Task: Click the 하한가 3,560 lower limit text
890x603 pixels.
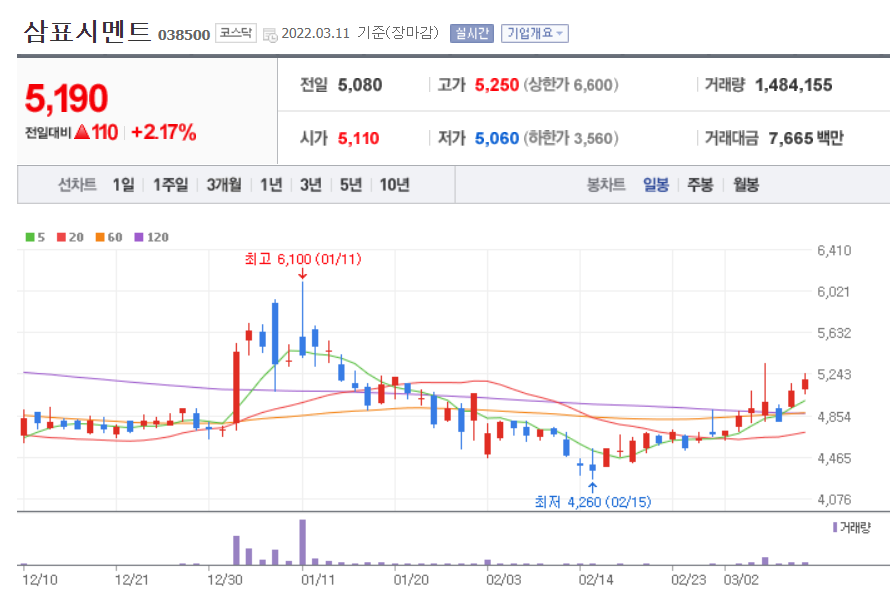Action: [571, 139]
